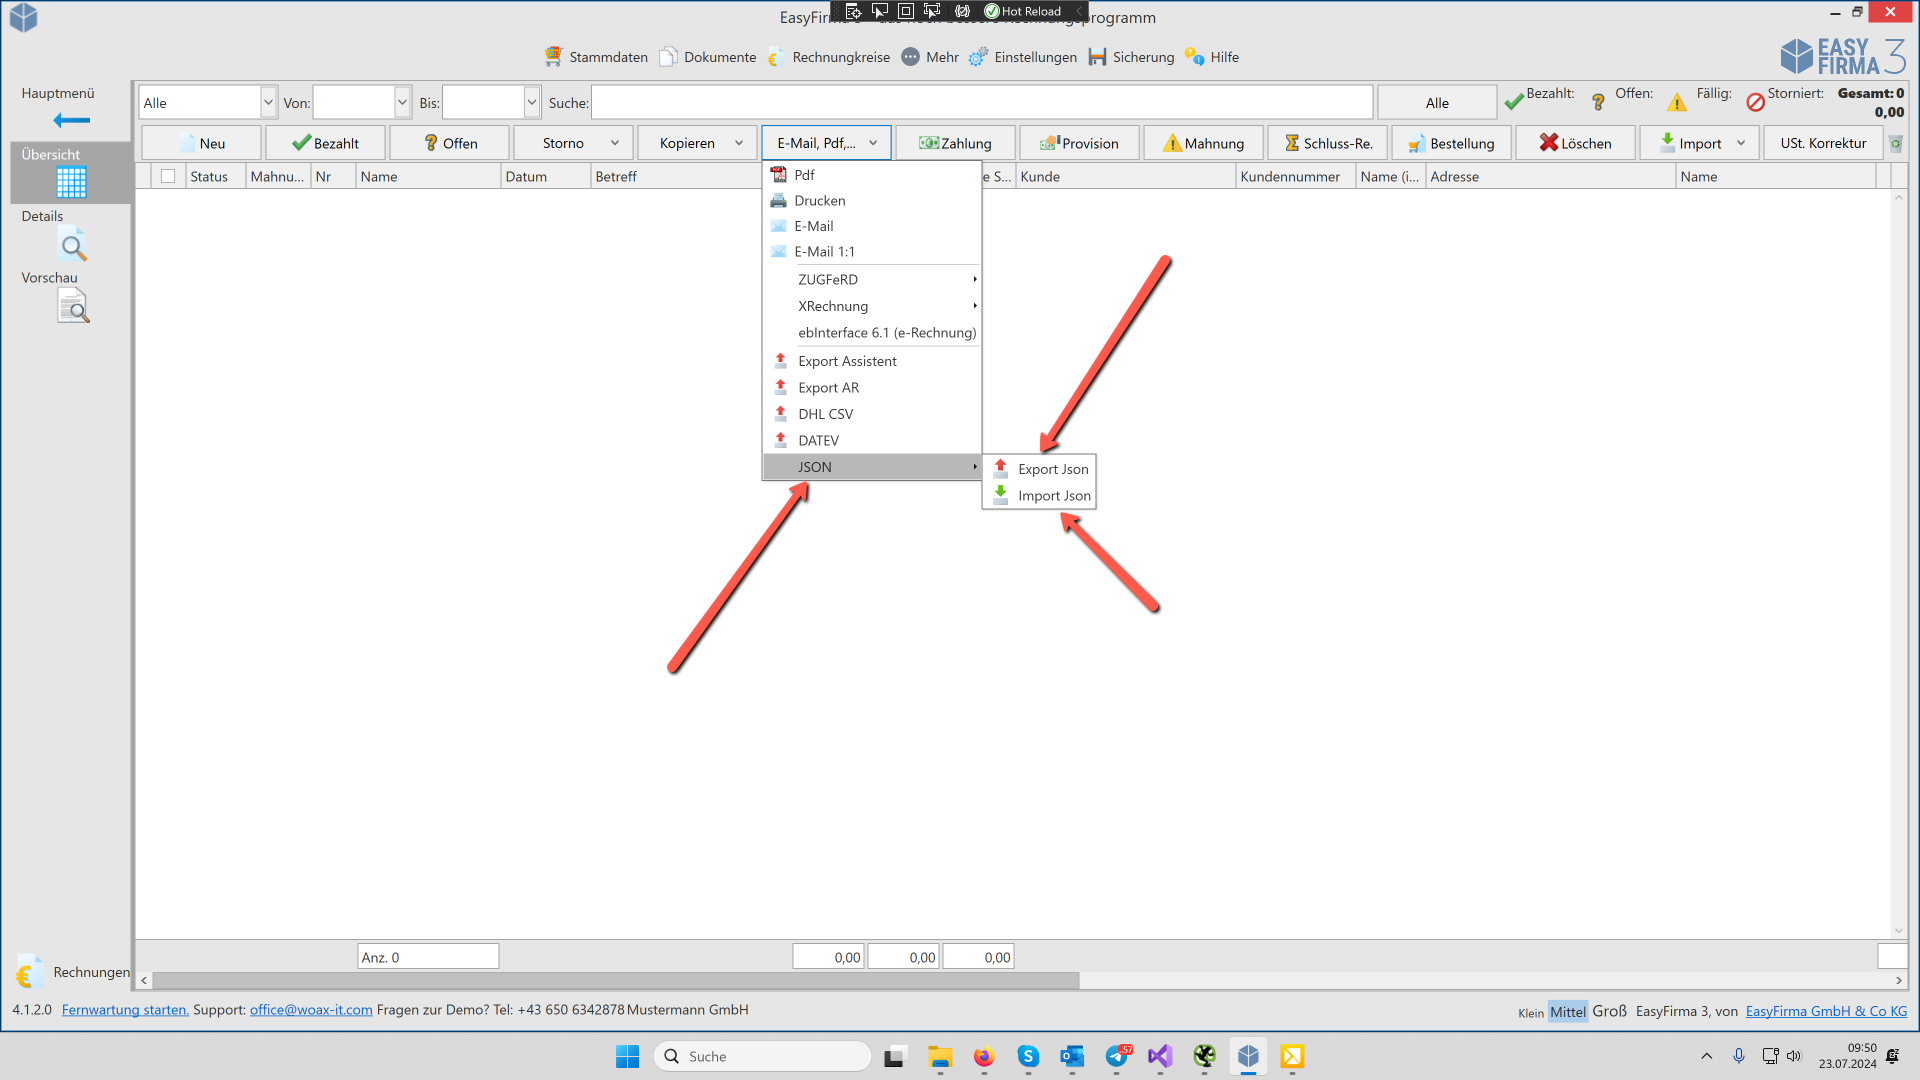Sort by the Datum column header
Image resolution: width=1920 pixels, height=1080 pixels.
click(545, 176)
